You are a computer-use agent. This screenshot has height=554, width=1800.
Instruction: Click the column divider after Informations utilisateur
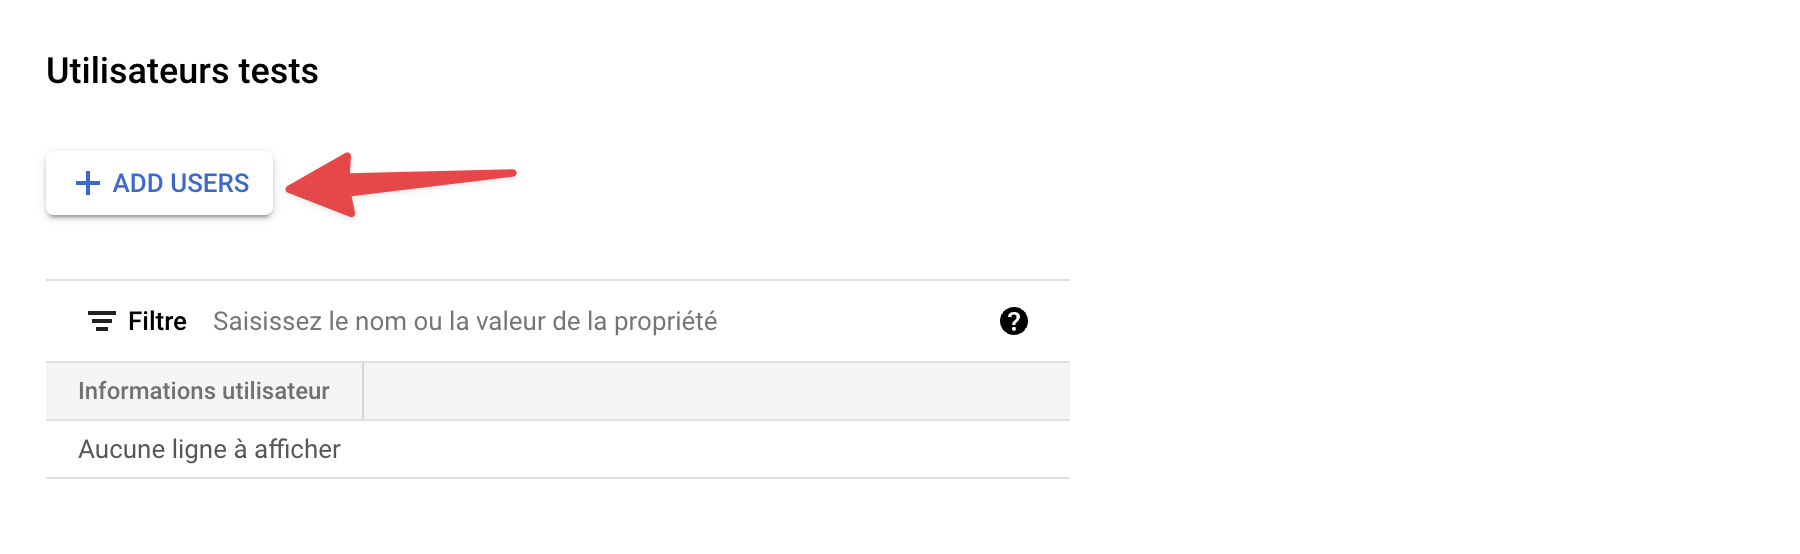point(363,391)
